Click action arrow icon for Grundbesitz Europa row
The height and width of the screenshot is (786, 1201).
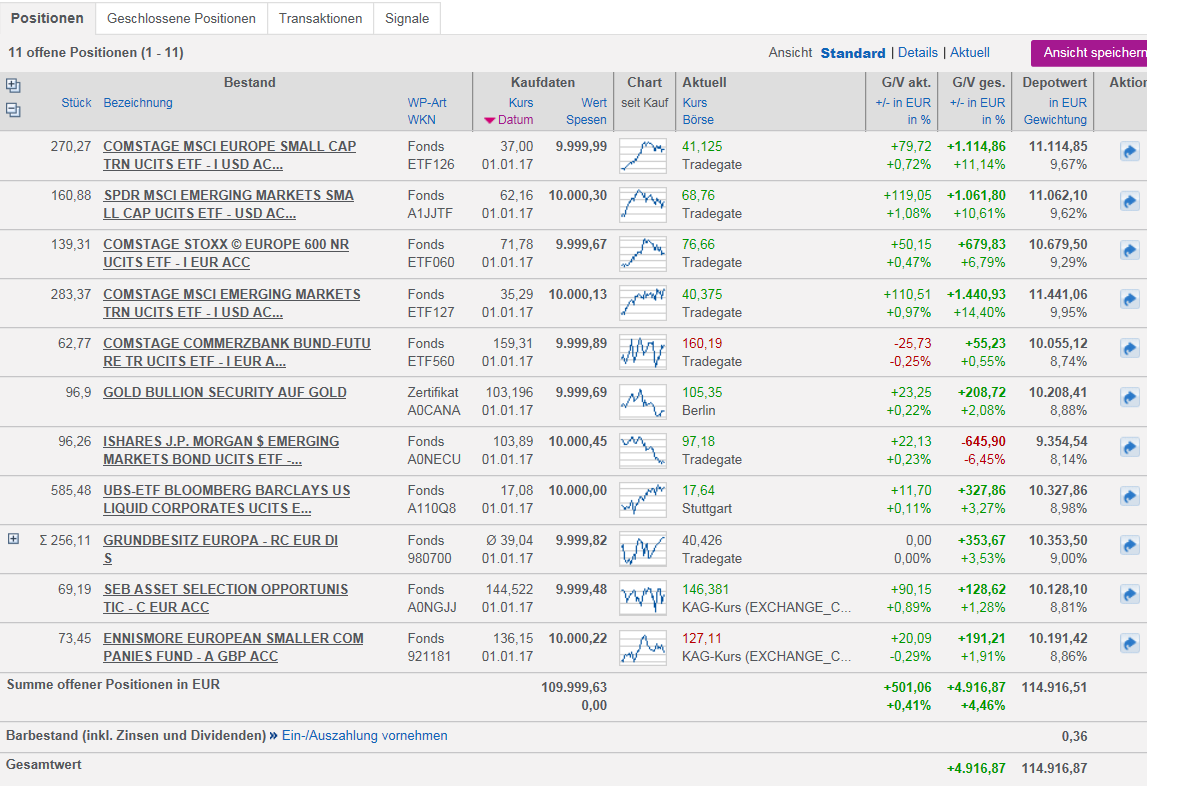(x=1129, y=545)
